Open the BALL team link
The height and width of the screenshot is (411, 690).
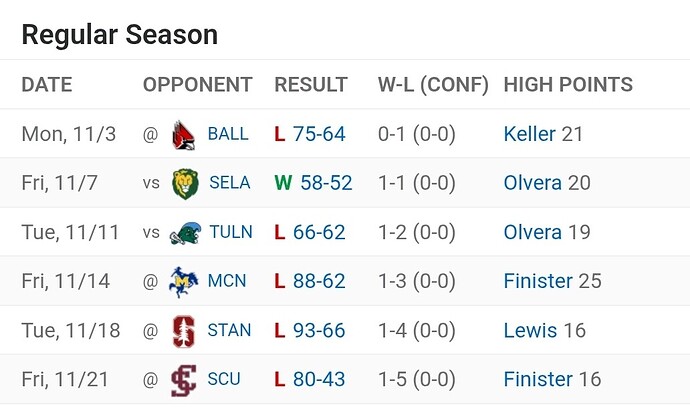227,134
